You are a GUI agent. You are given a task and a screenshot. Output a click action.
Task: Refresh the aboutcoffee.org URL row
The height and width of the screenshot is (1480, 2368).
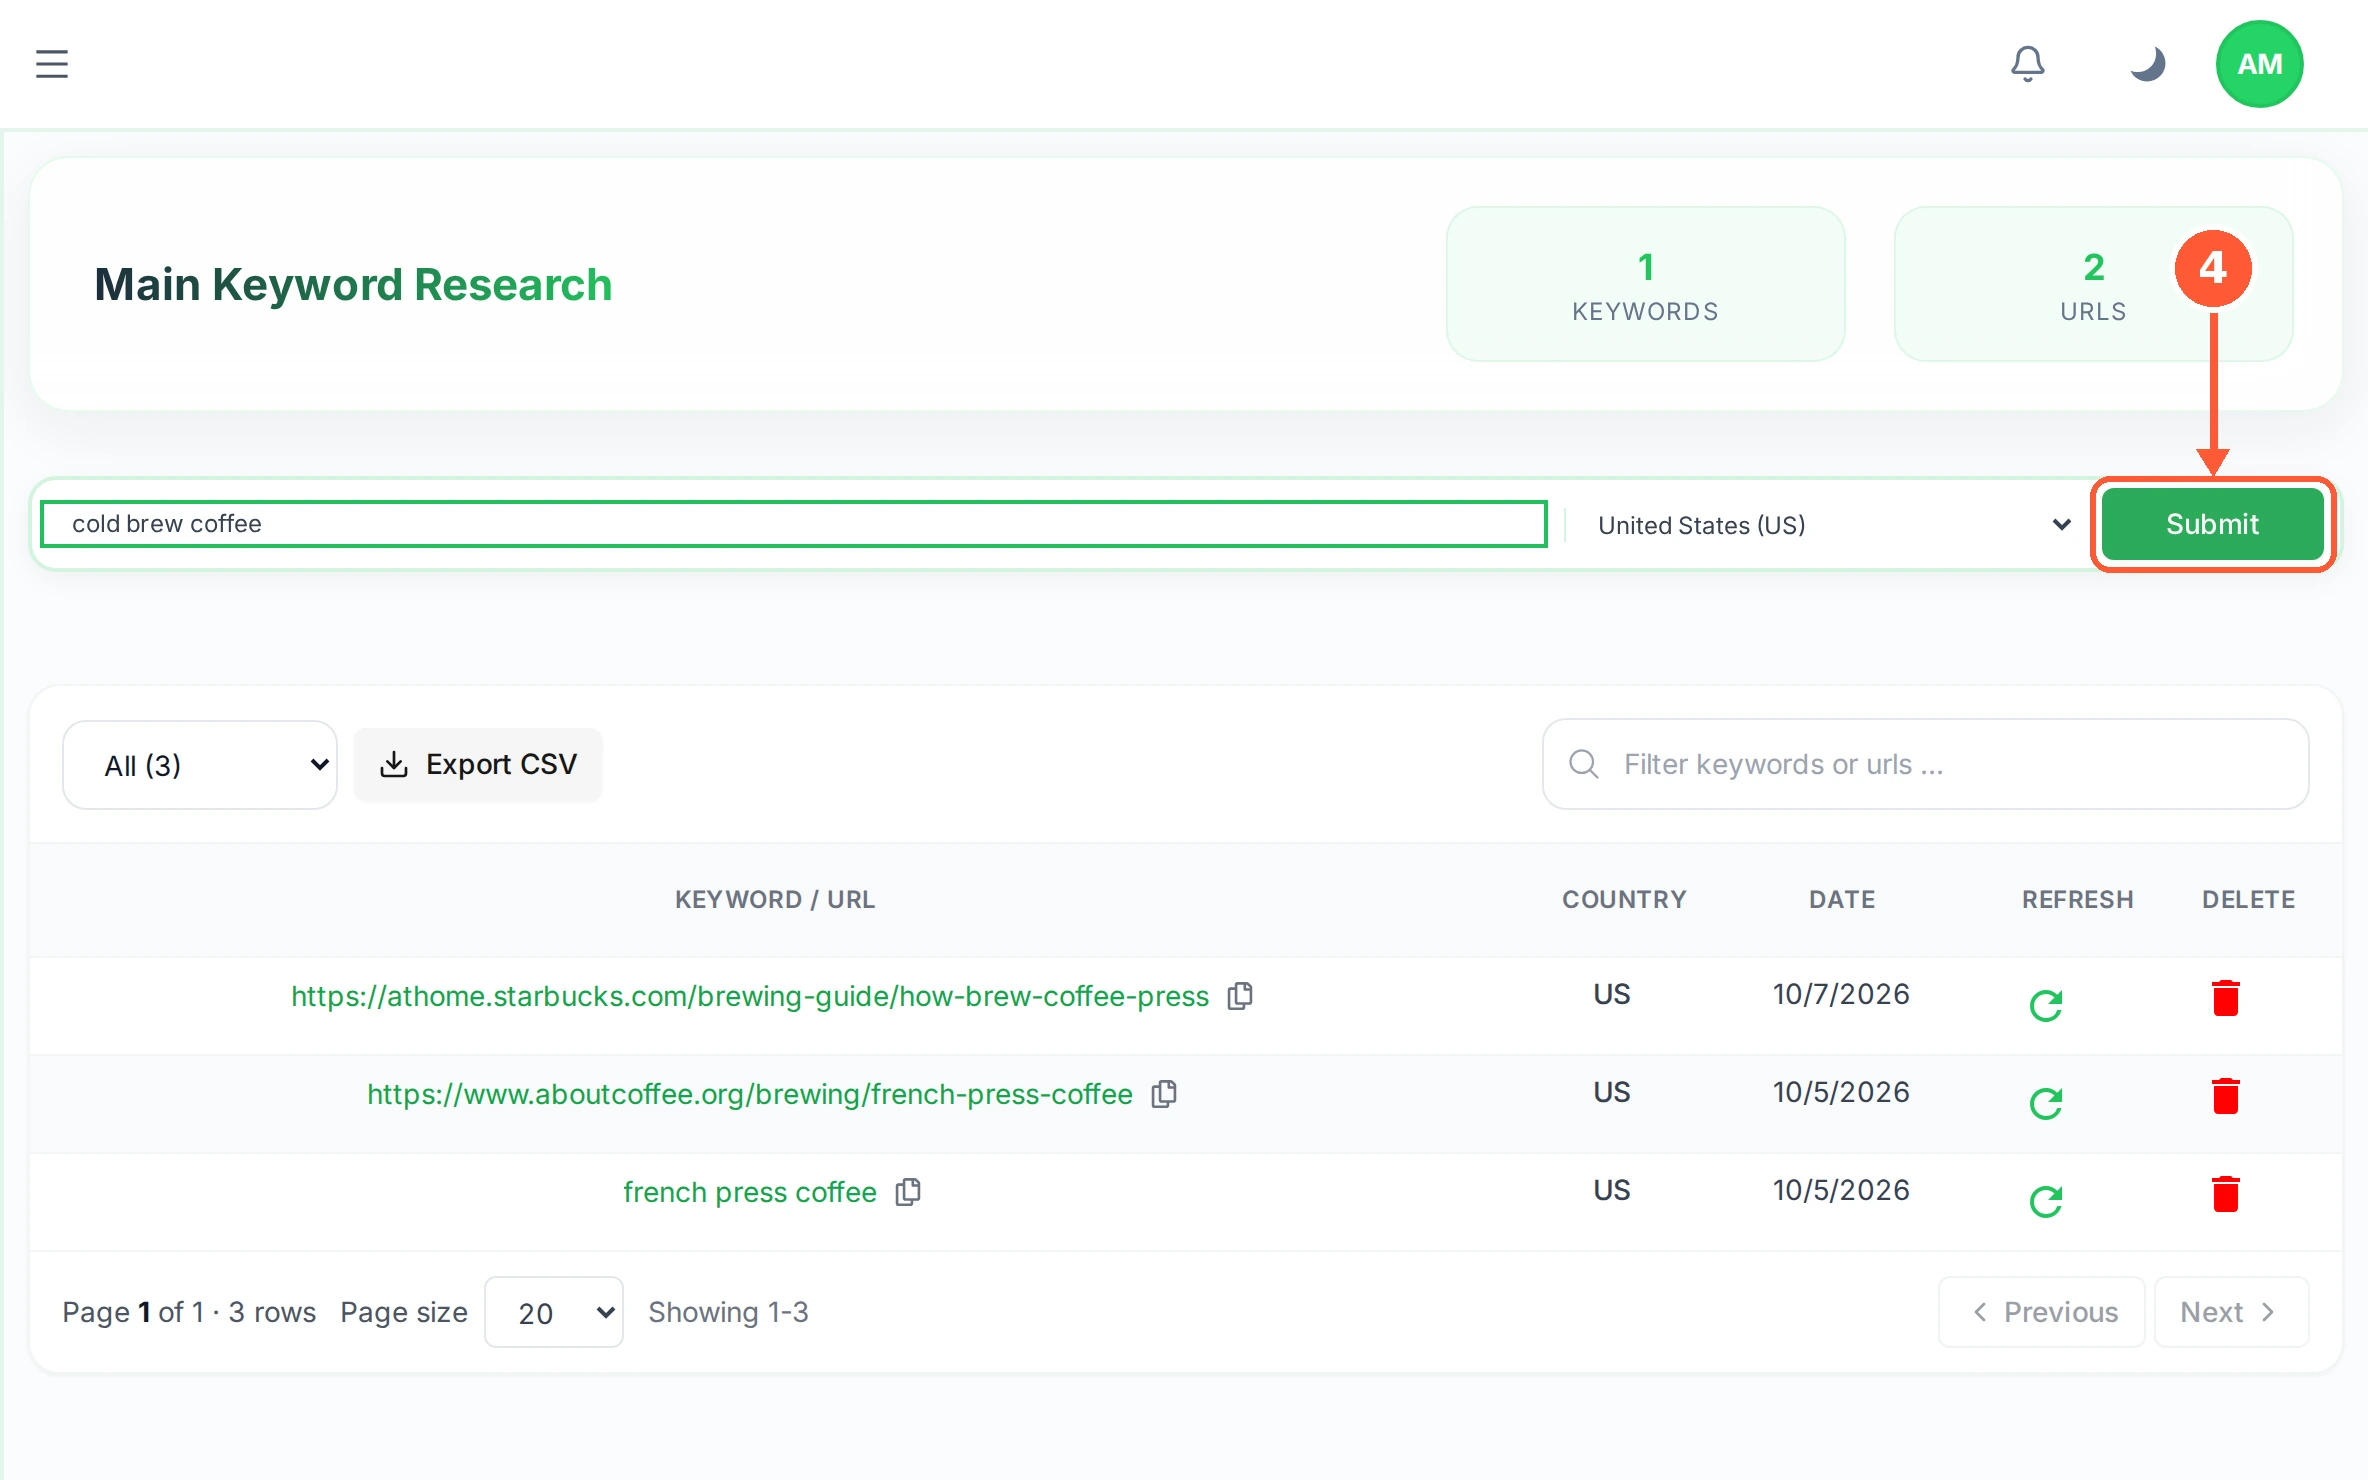pyautogui.click(x=2046, y=1103)
